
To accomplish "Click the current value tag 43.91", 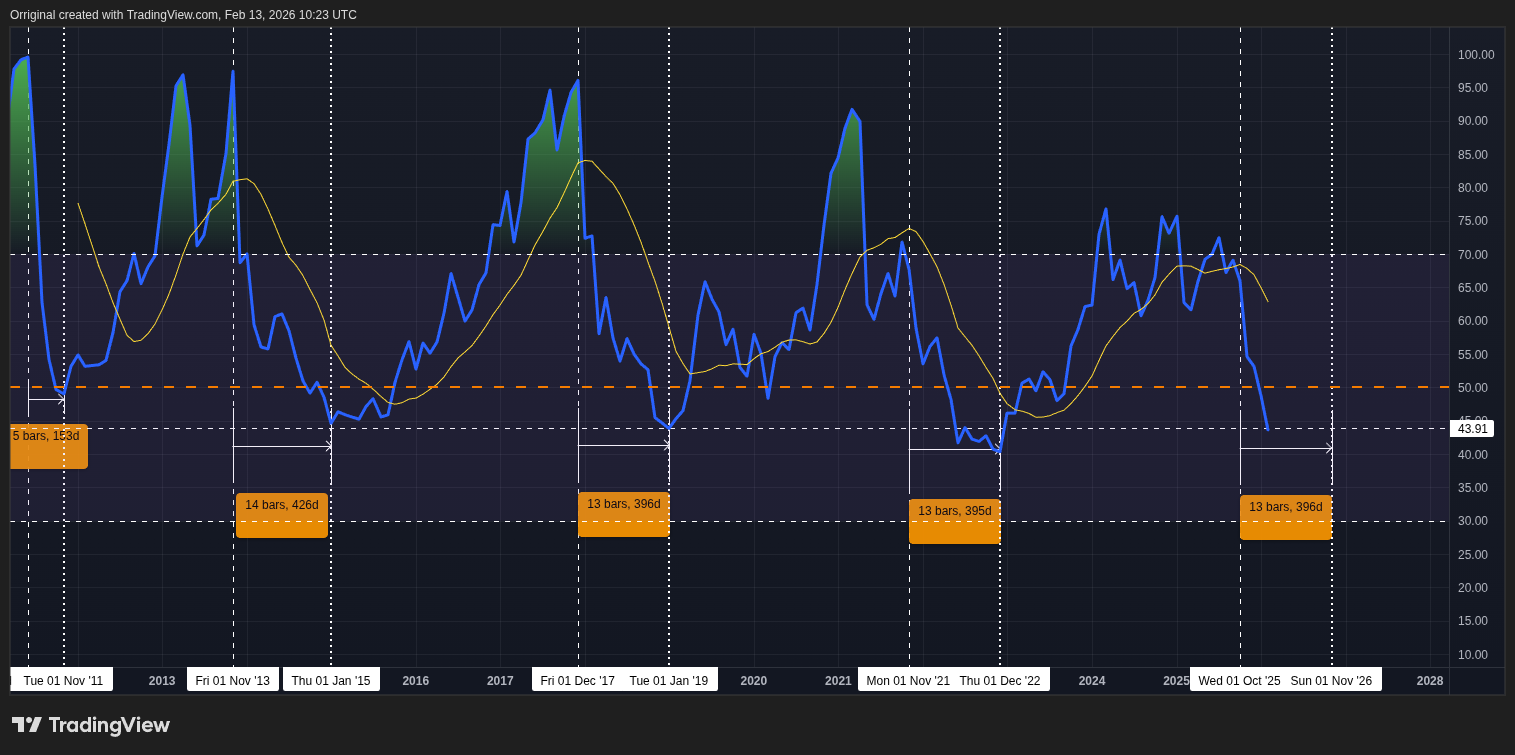I will (1472, 428).
